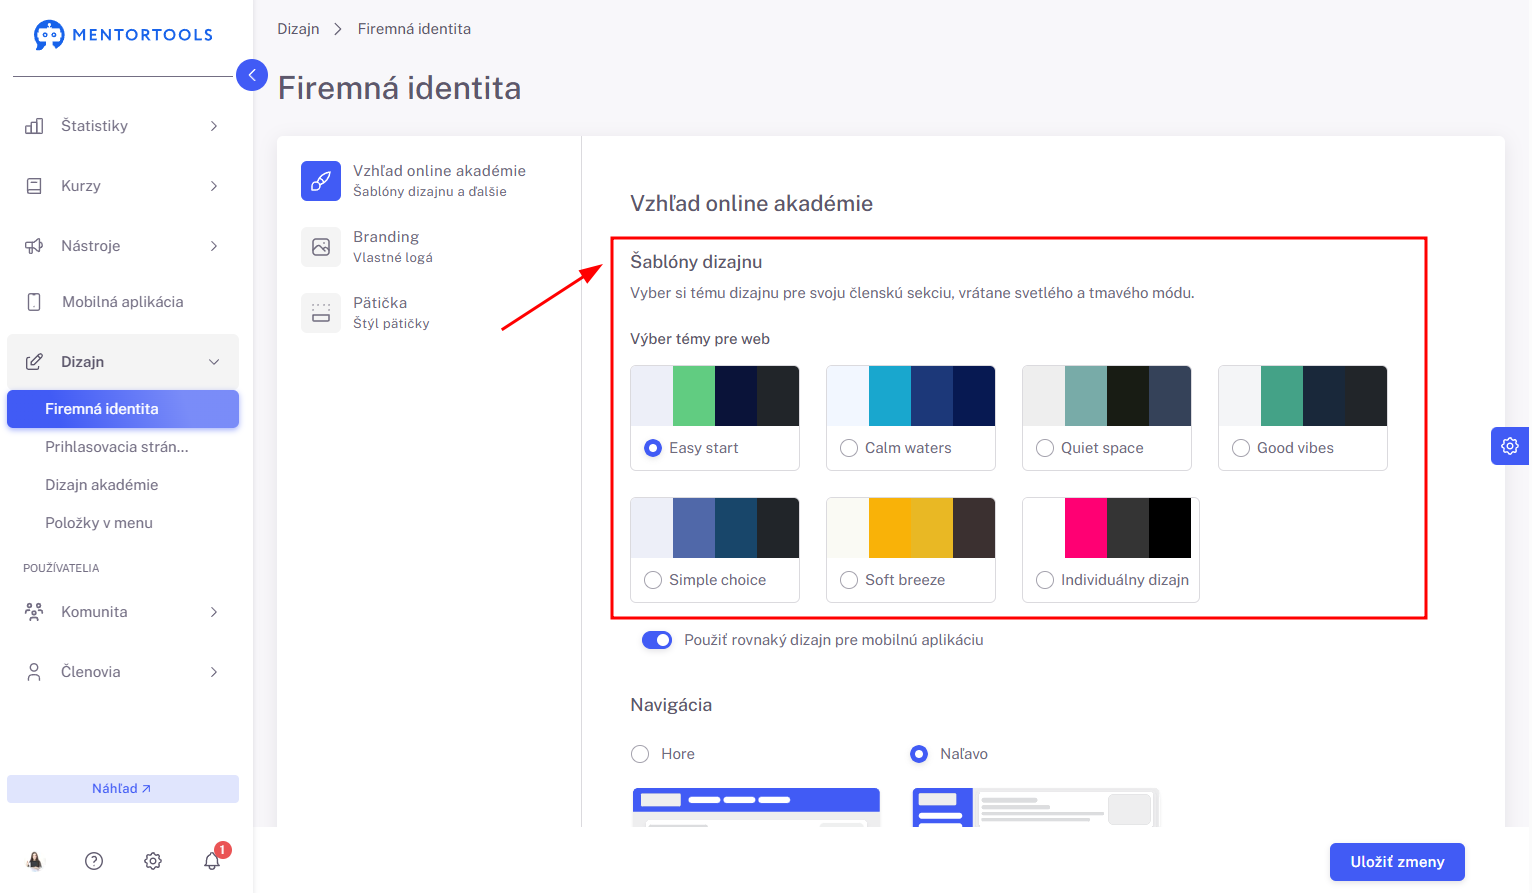Toggle same design for mobile app

[657, 640]
